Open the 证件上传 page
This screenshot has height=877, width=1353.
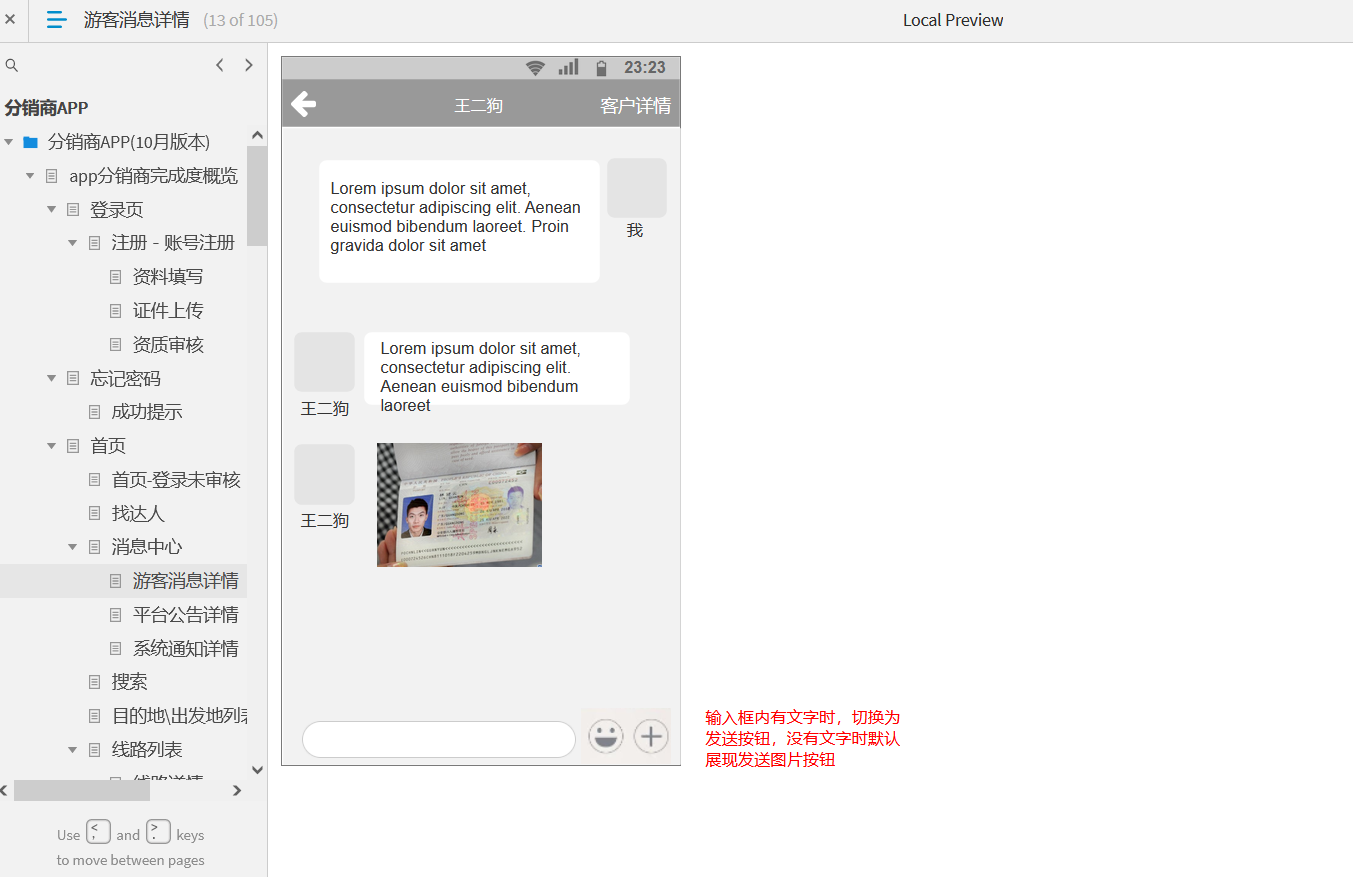pyautogui.click(x=168, y=311)
